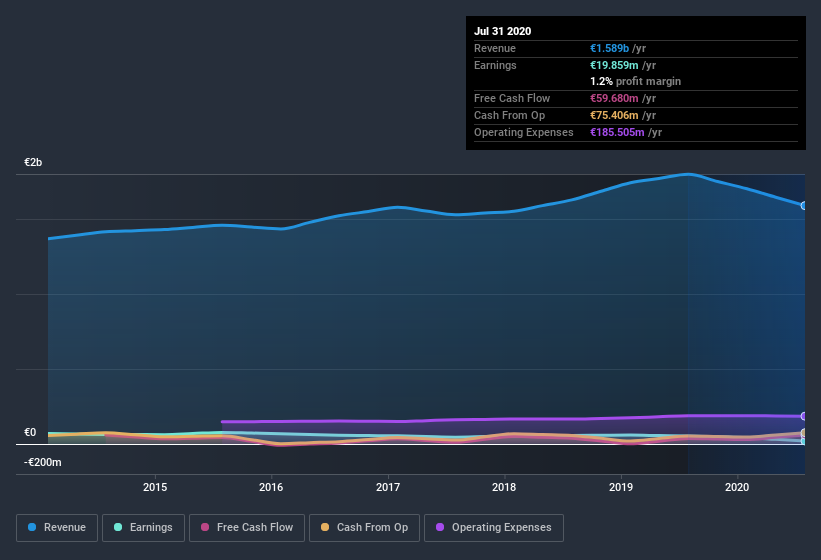The width and height of the screenshot is (821, 560).
Task: Click the -€200m y-axis label
Action: (x=43, y=462)
